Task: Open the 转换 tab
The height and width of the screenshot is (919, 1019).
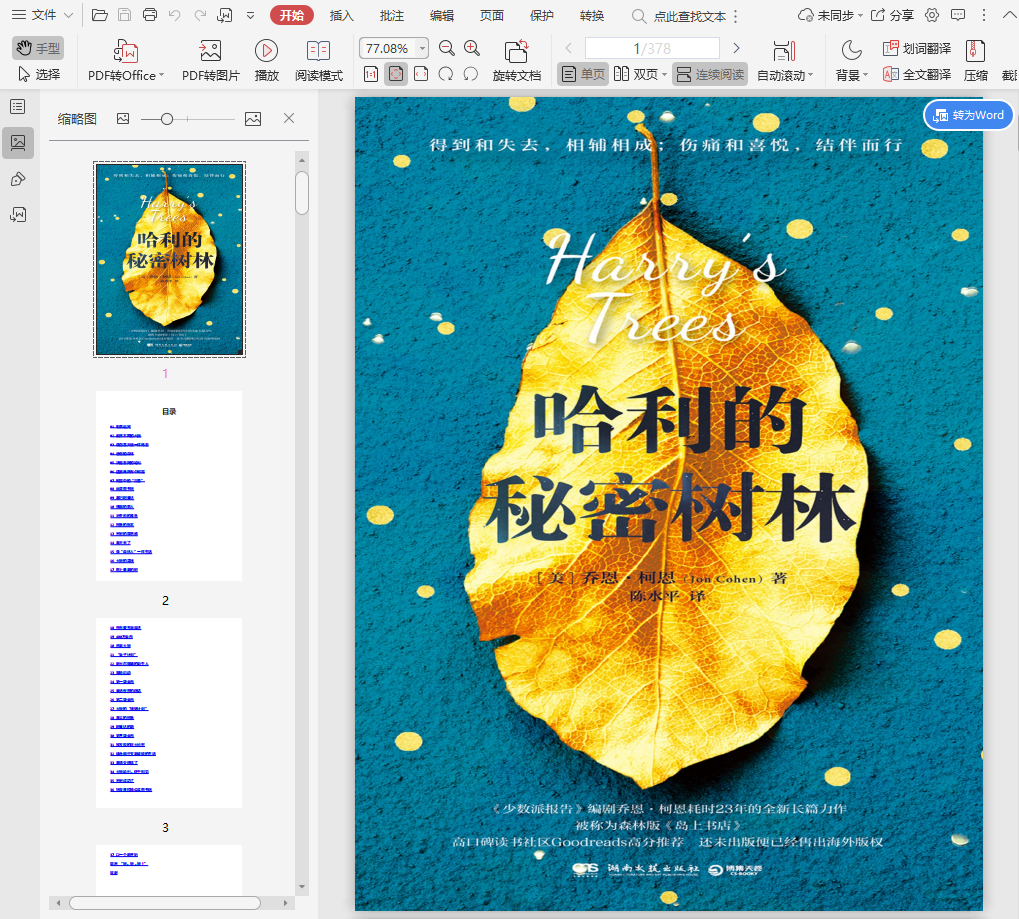Action: 592,15
